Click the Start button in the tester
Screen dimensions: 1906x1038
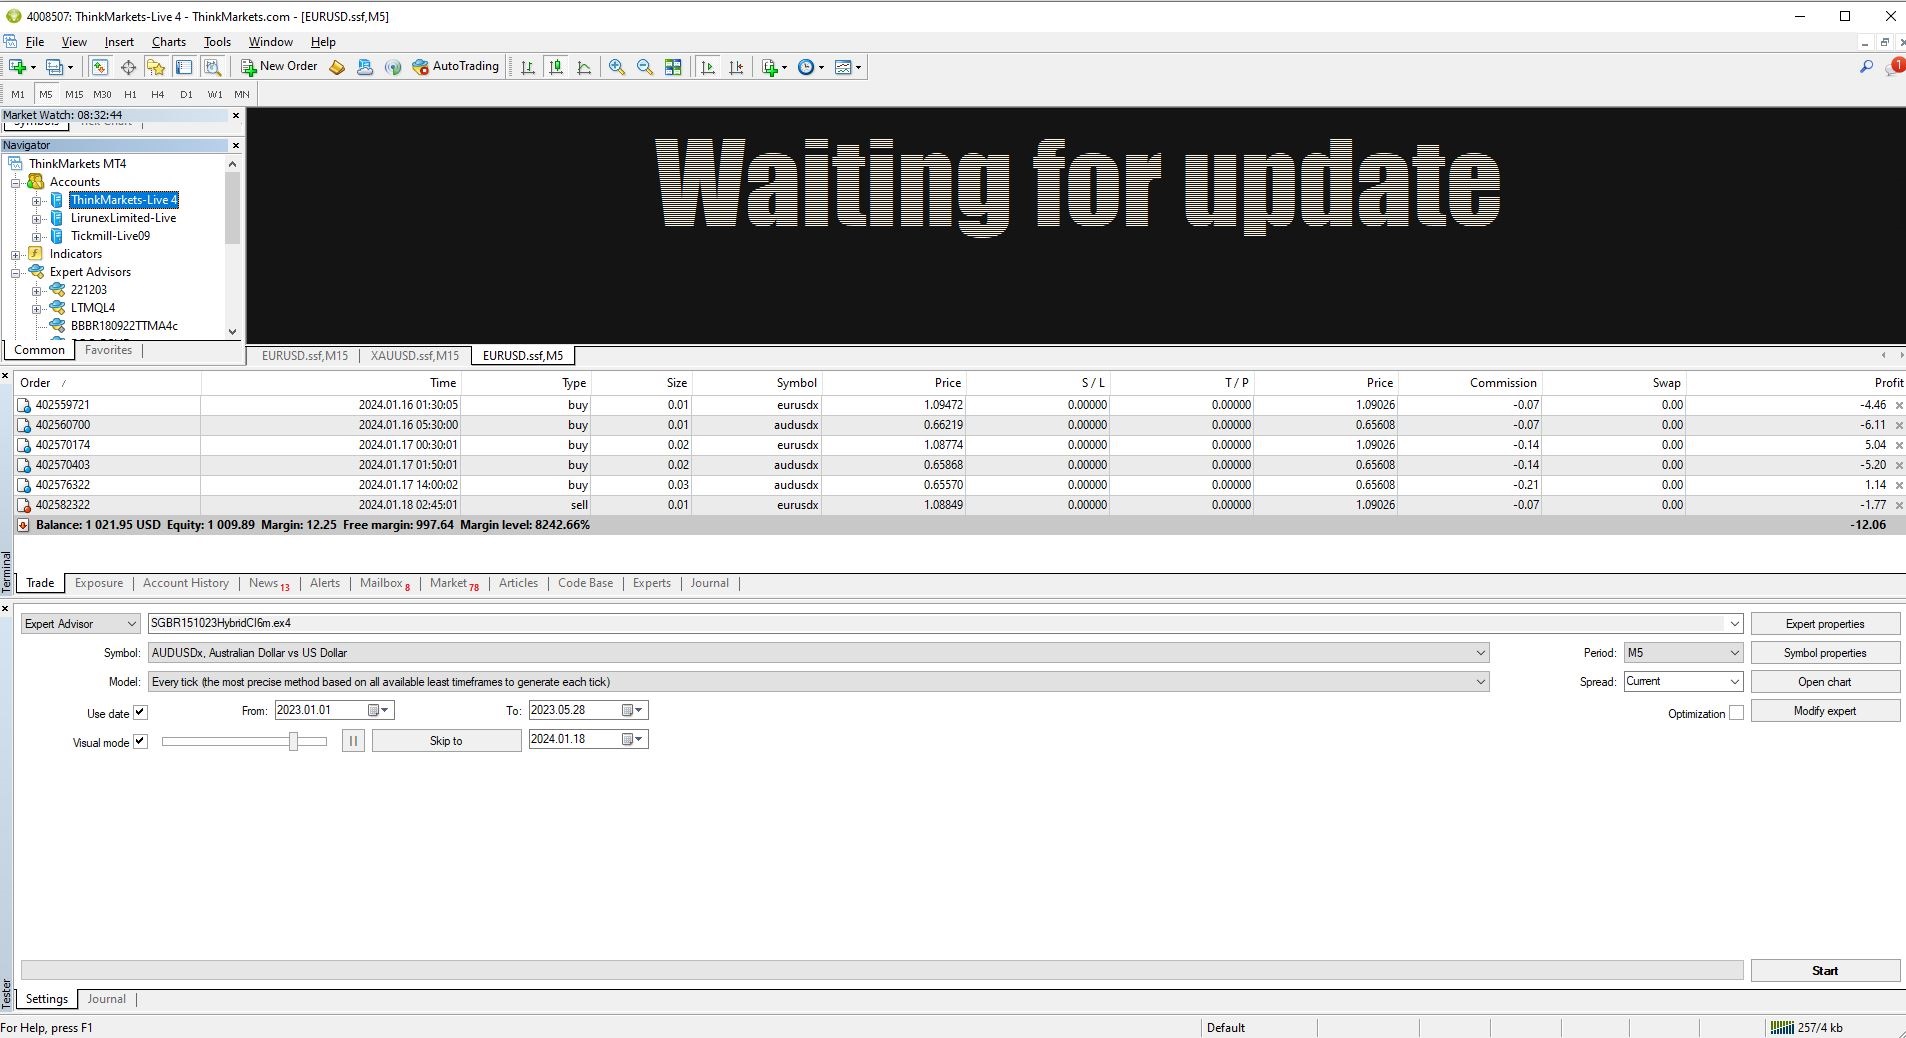[x=1825, y=971]
